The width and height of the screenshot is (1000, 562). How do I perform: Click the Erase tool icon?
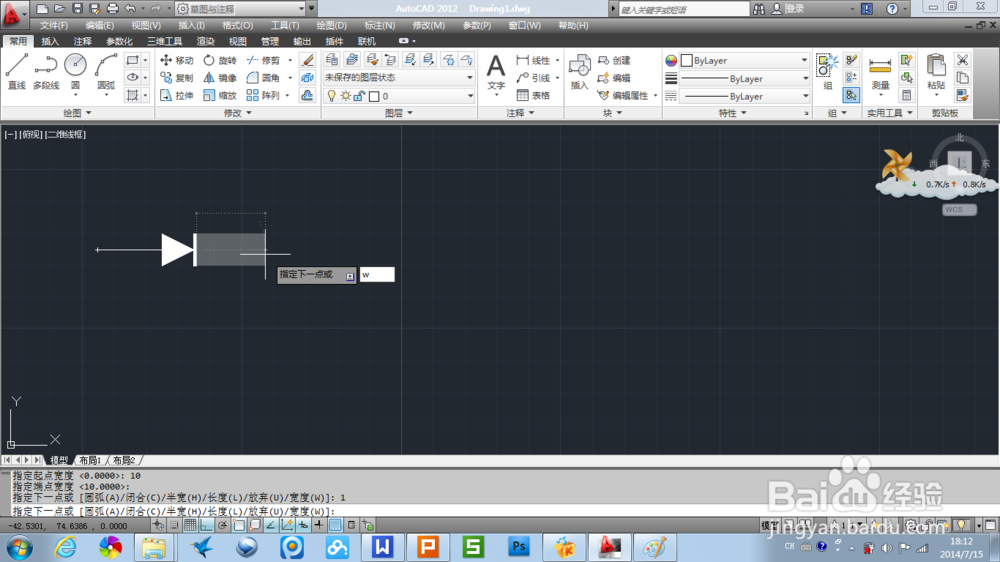pos(307,60)
